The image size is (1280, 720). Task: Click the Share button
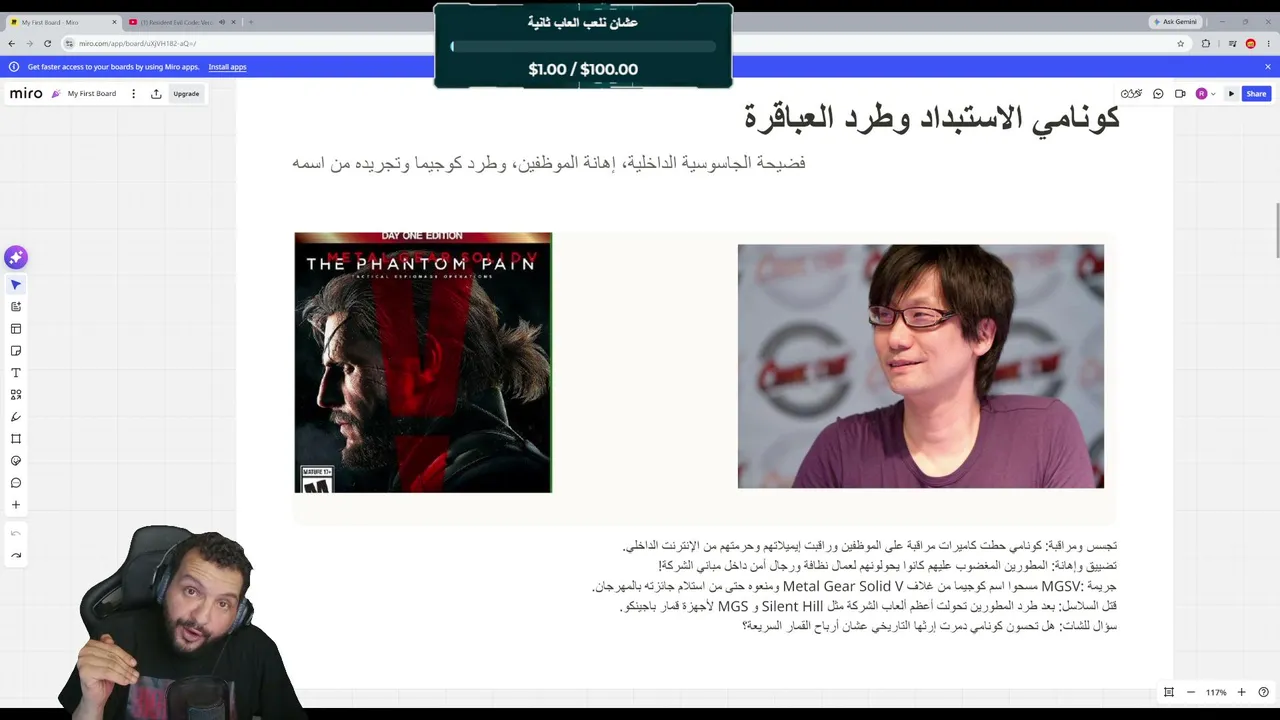pyautogui.click(x=1256, y=94)
